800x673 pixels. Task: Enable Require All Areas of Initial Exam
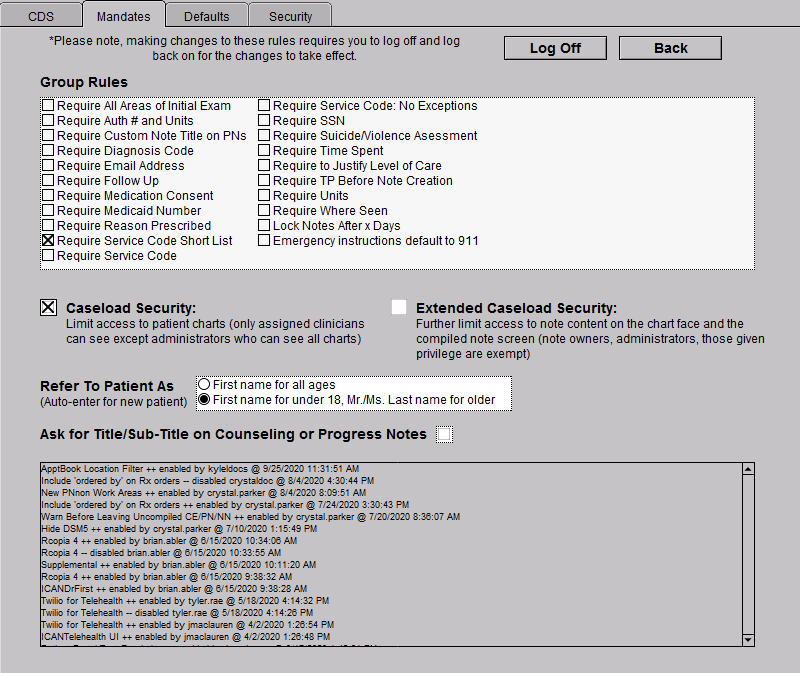click(x=48, y=106)
